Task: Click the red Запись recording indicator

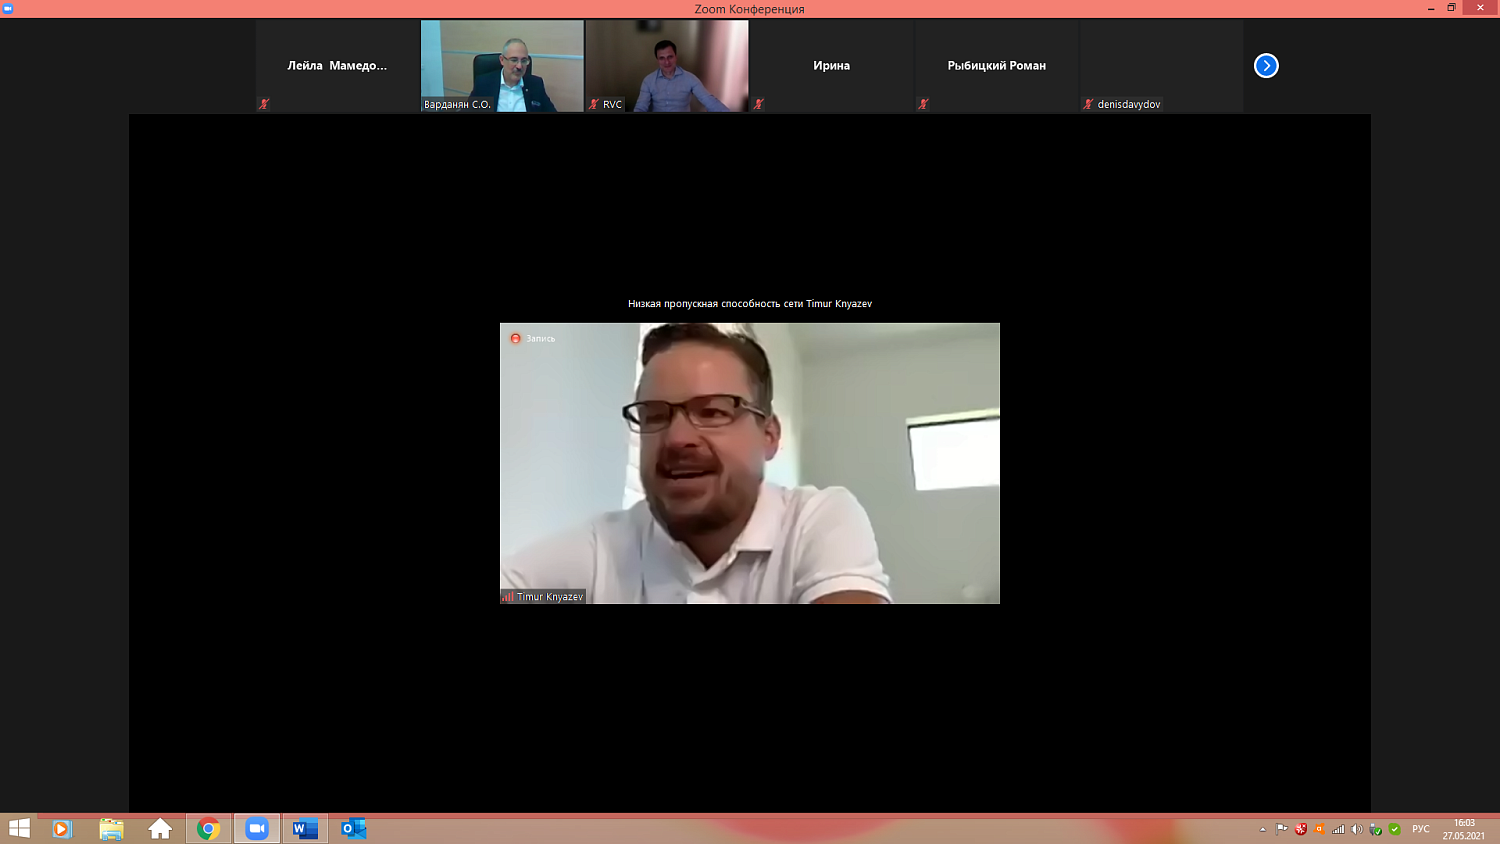Action: (516, 339)
